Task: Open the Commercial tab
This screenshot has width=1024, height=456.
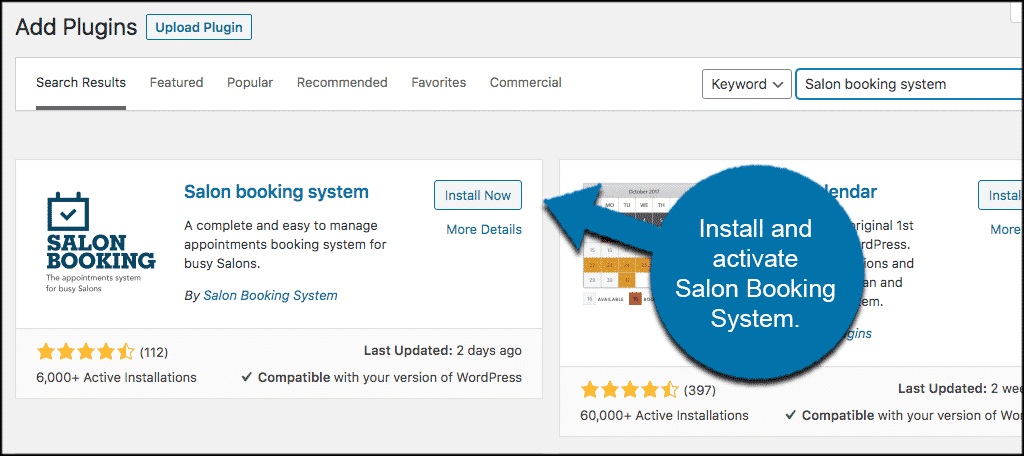Action: 526,83
